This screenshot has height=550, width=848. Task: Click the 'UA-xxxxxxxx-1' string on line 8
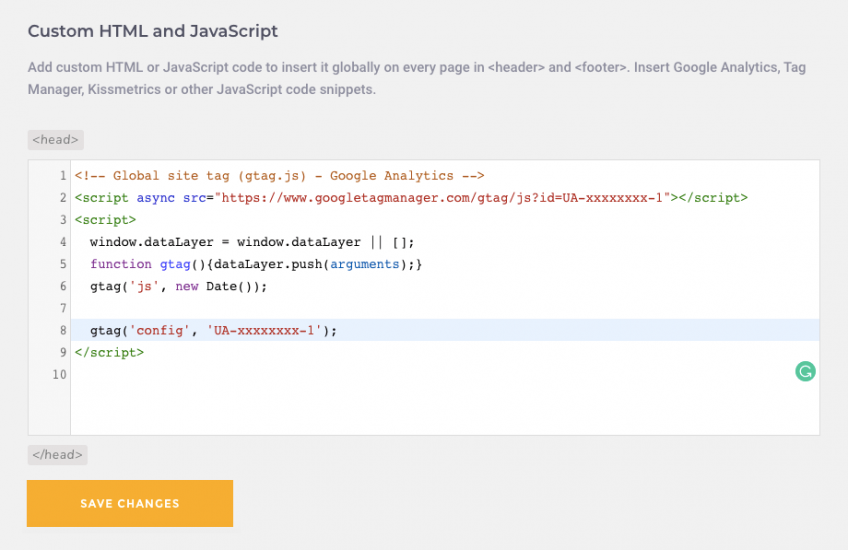[264, 330]
